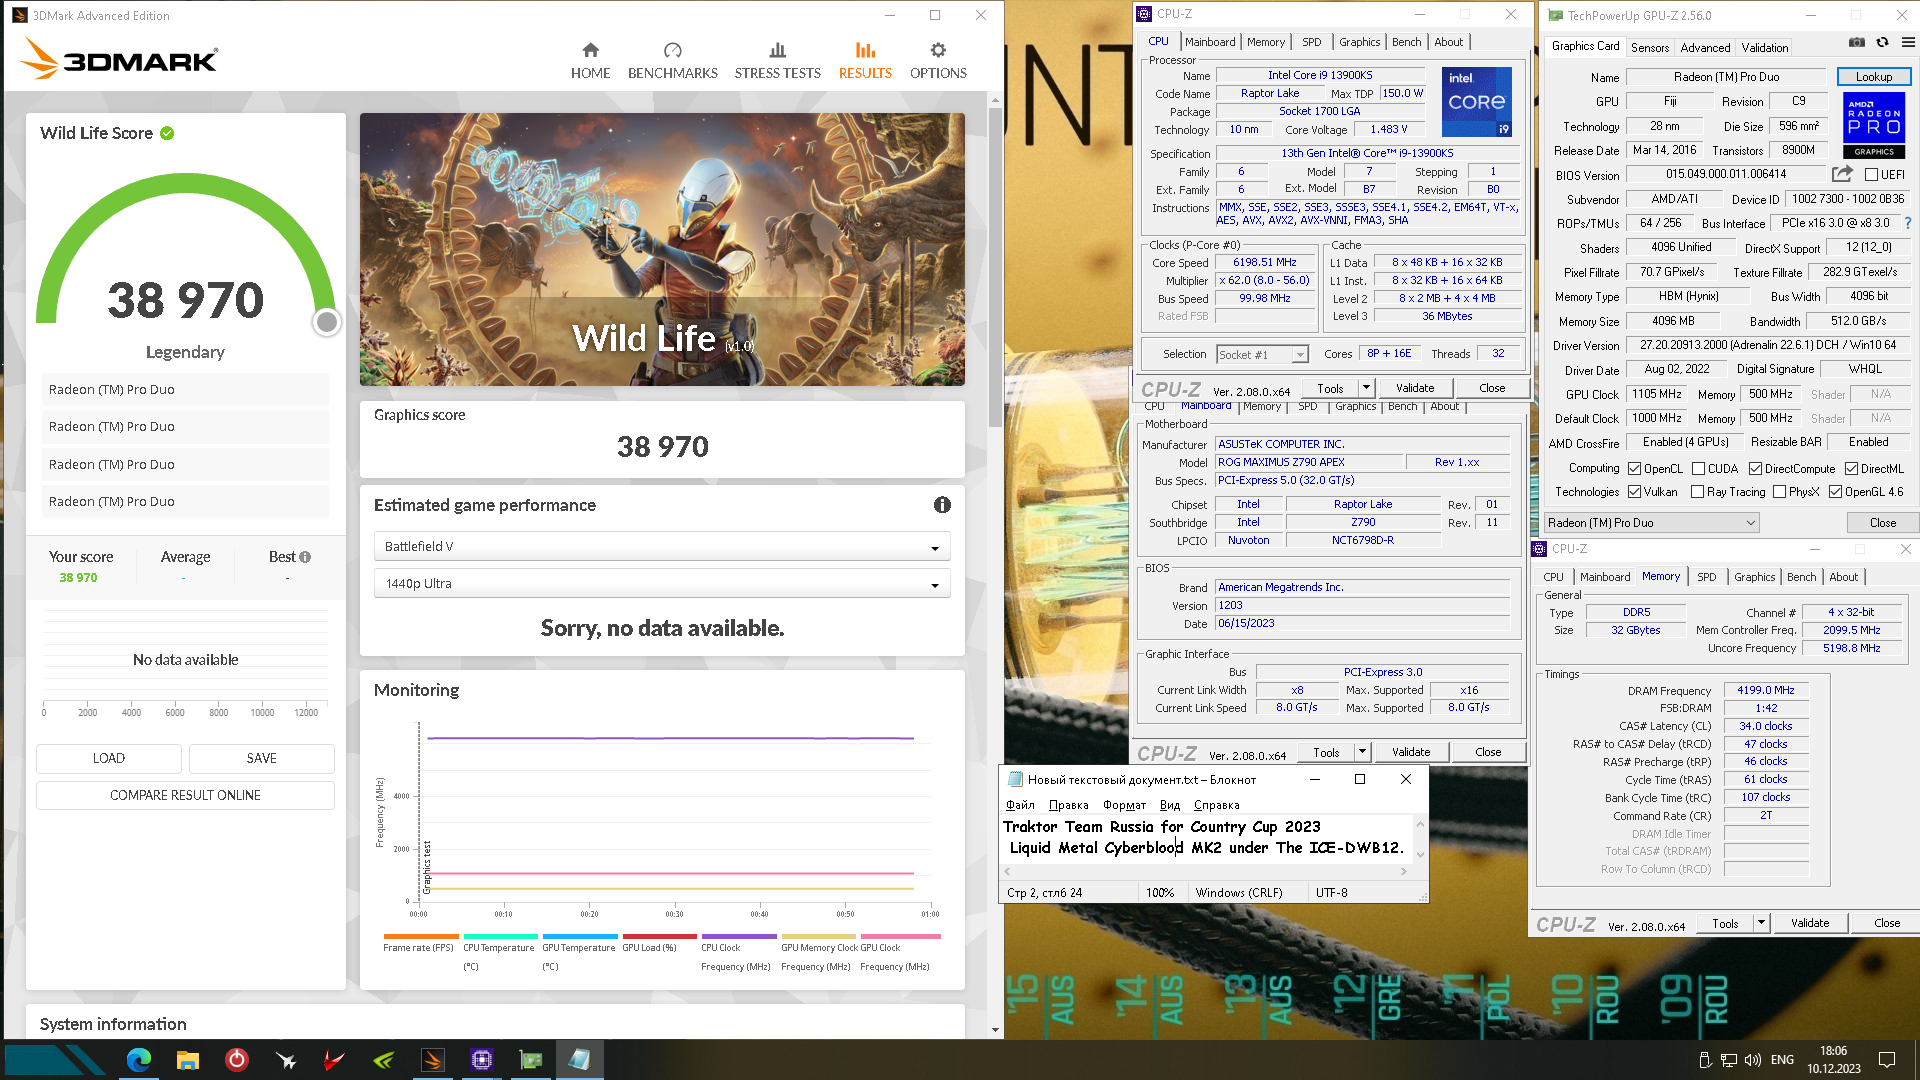Open the RESULTS tab in 3DMark
1920x1080 pixels.
(865, 61)
